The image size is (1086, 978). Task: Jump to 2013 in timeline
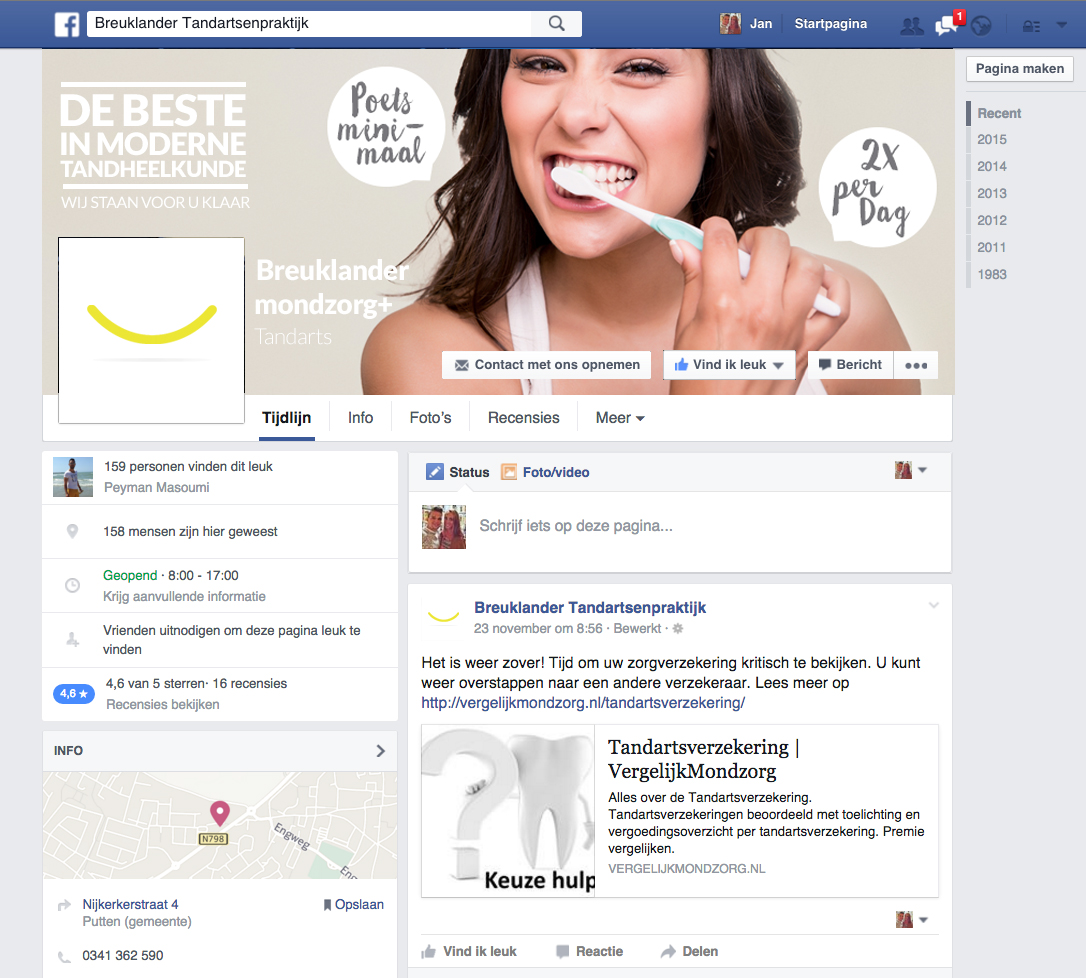click(992, 193)
